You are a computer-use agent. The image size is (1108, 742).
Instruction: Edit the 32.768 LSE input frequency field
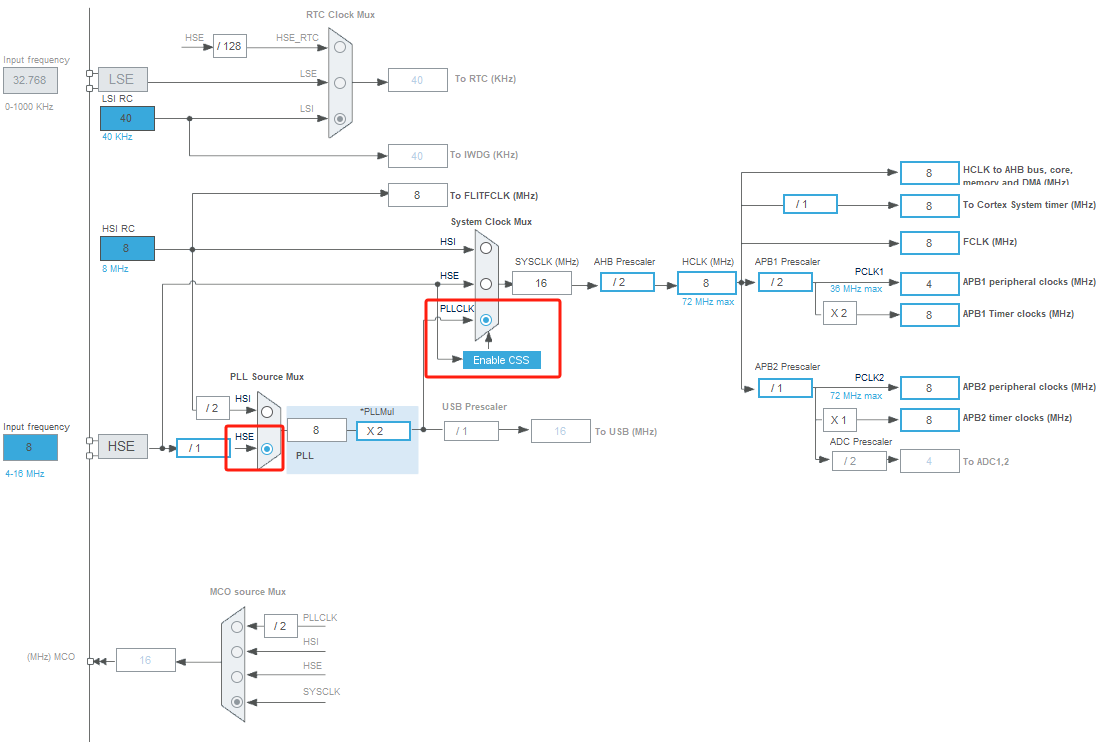[29, 80]
